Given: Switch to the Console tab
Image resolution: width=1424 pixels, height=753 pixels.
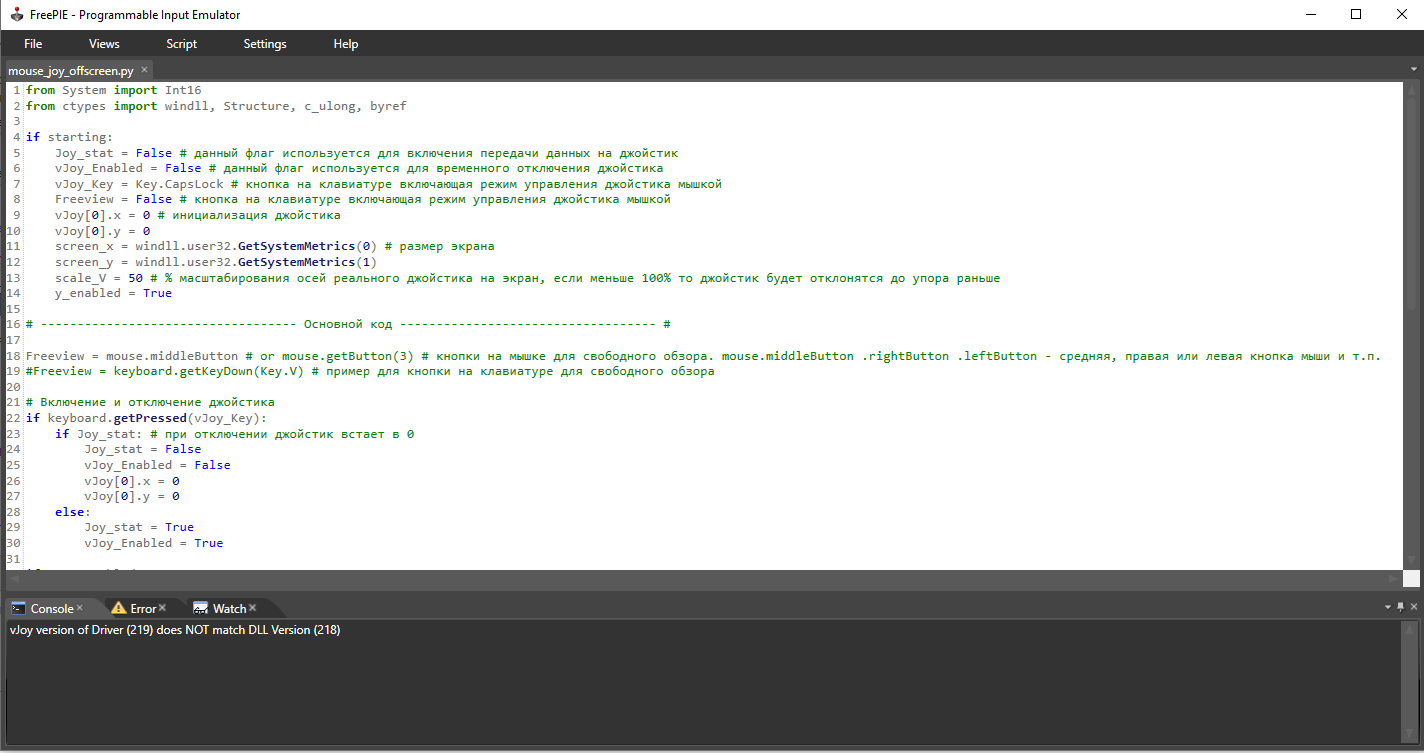Looking at the screenshot, I should tap(52, 608).
